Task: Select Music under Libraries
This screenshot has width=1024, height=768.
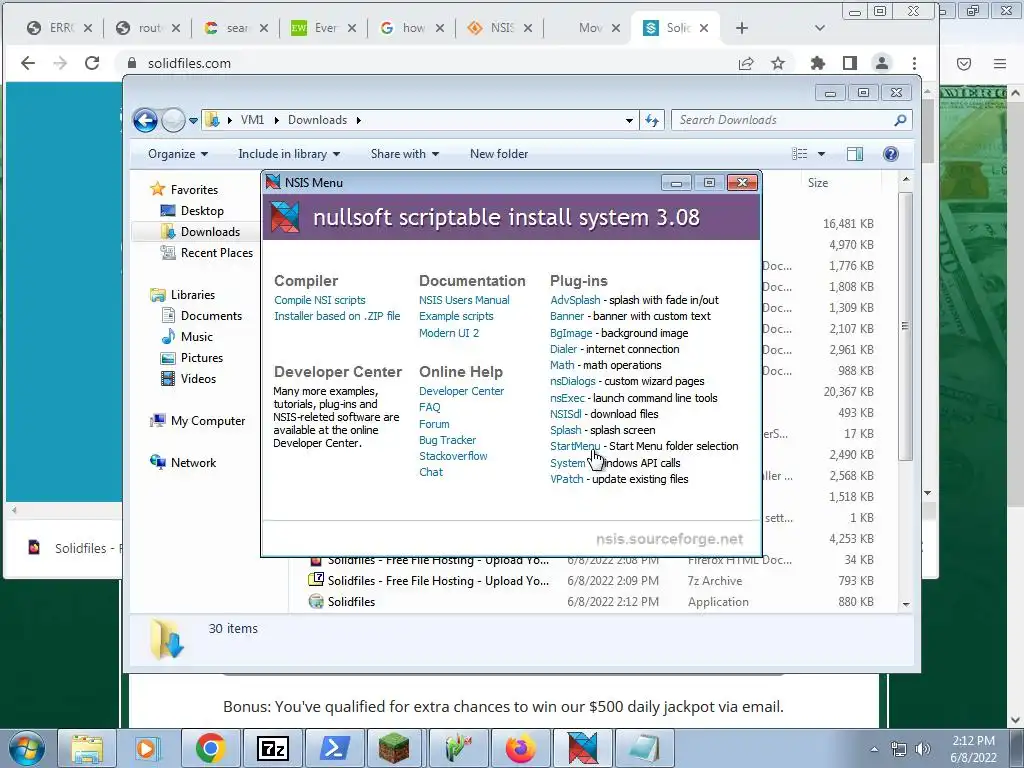Action: coord(197,337)
